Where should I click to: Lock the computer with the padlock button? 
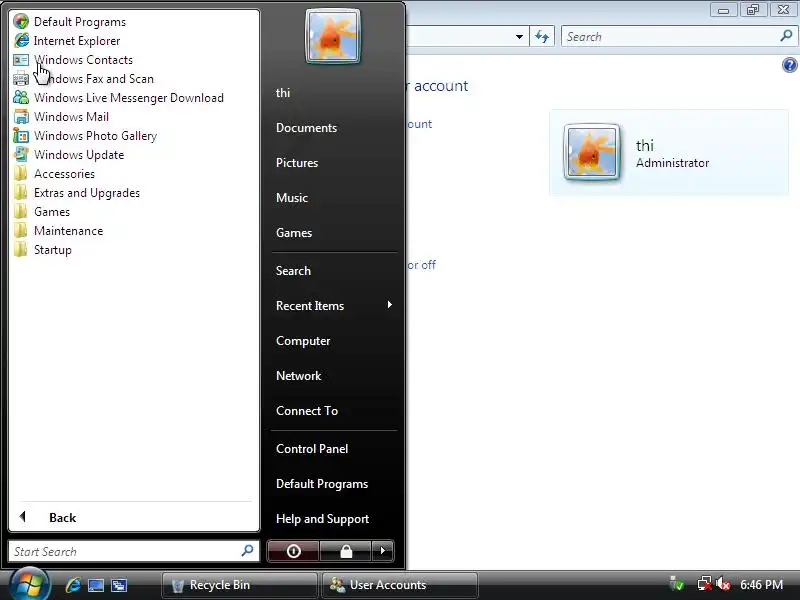point(346,551)
